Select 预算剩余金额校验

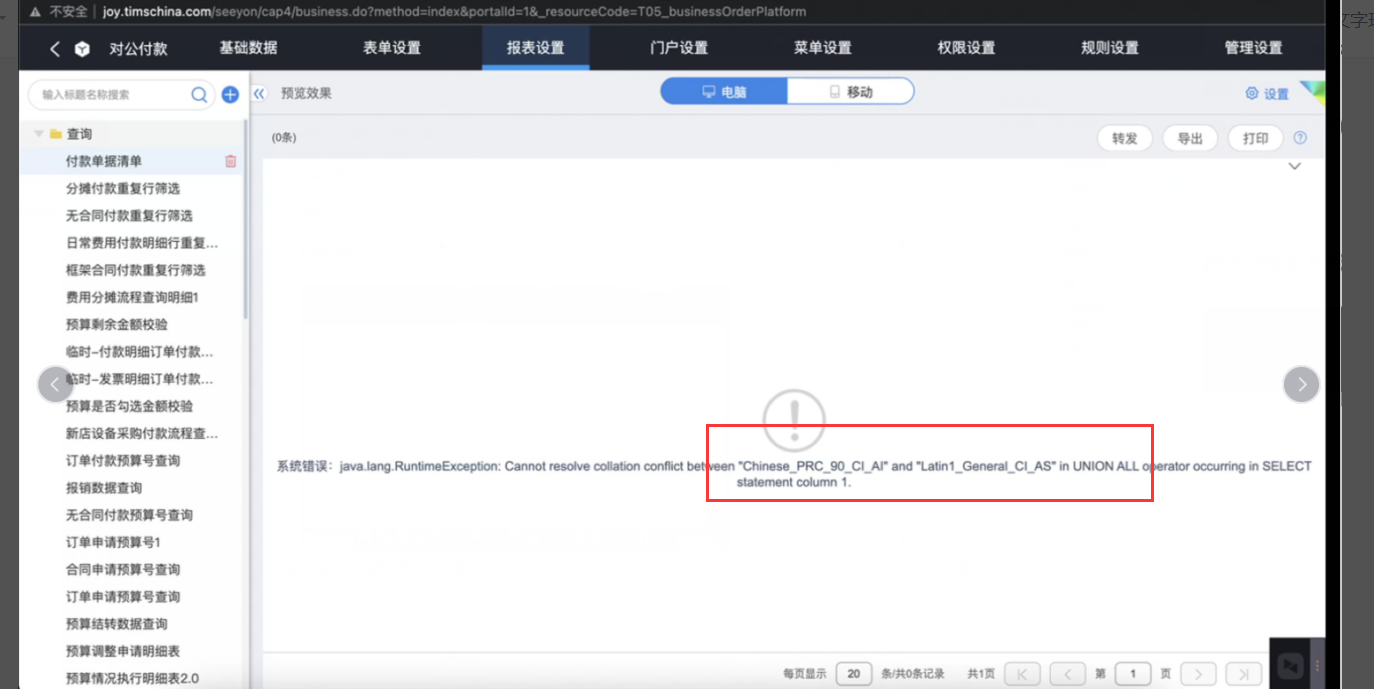pyautogui.click(x=117, y=324)
